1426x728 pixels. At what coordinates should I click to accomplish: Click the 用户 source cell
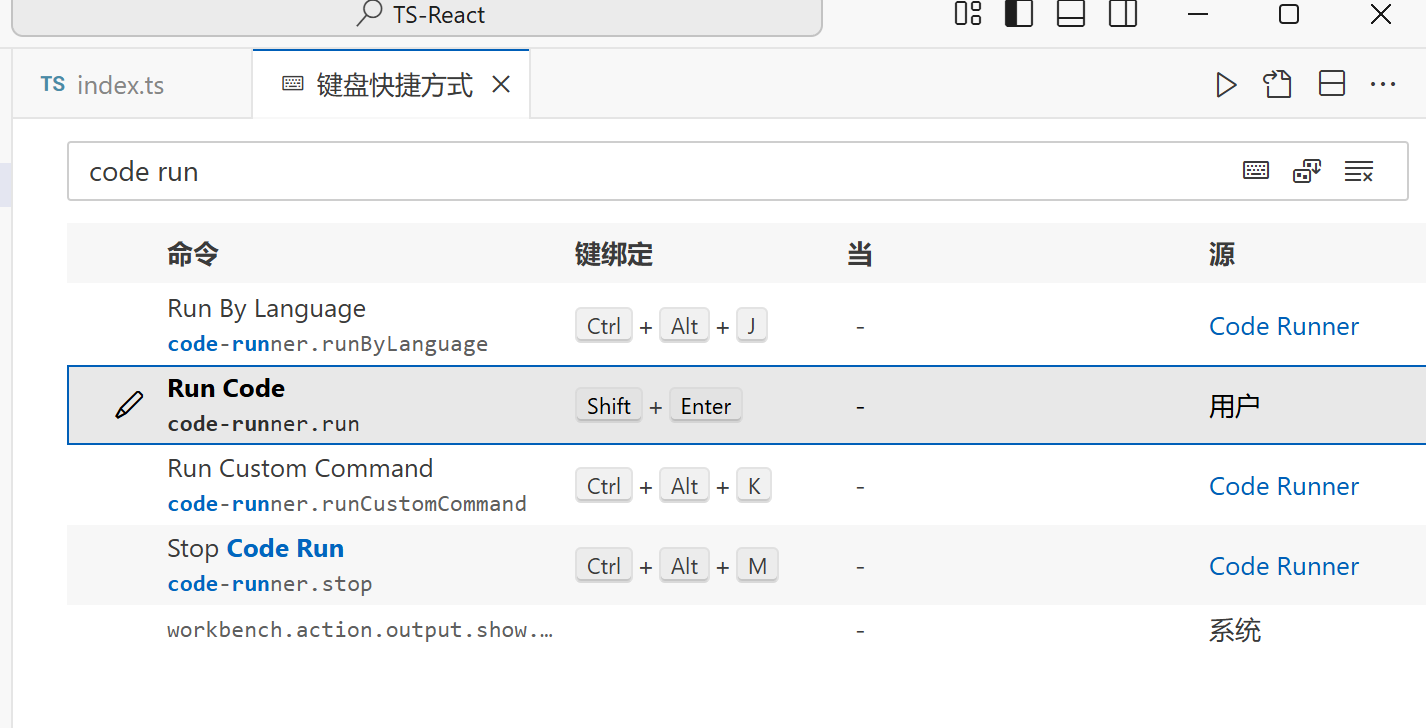coord(1234,406)
